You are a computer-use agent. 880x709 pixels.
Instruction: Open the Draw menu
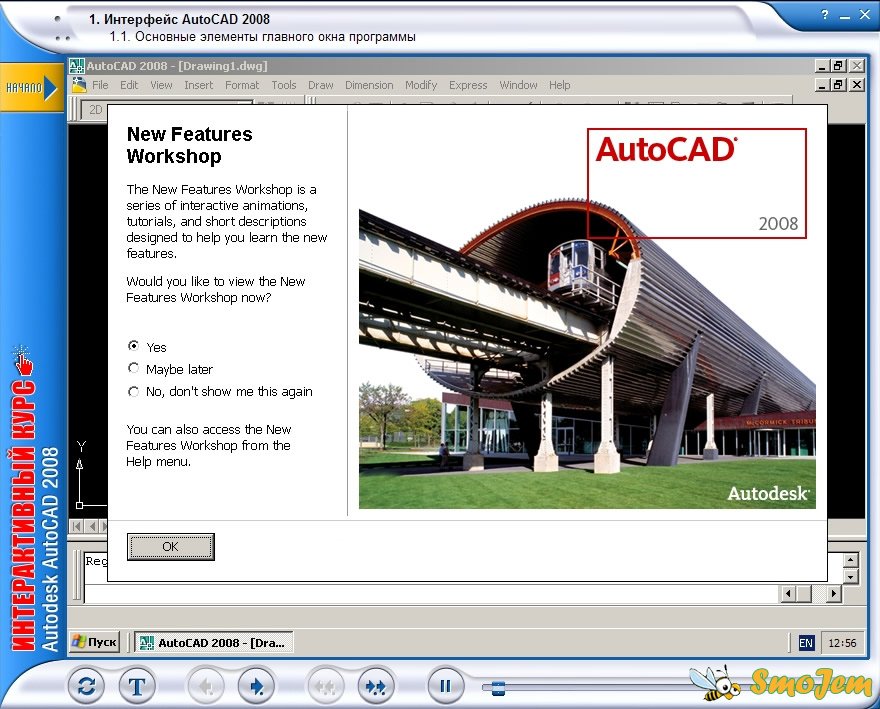click(x=320, y=85)
